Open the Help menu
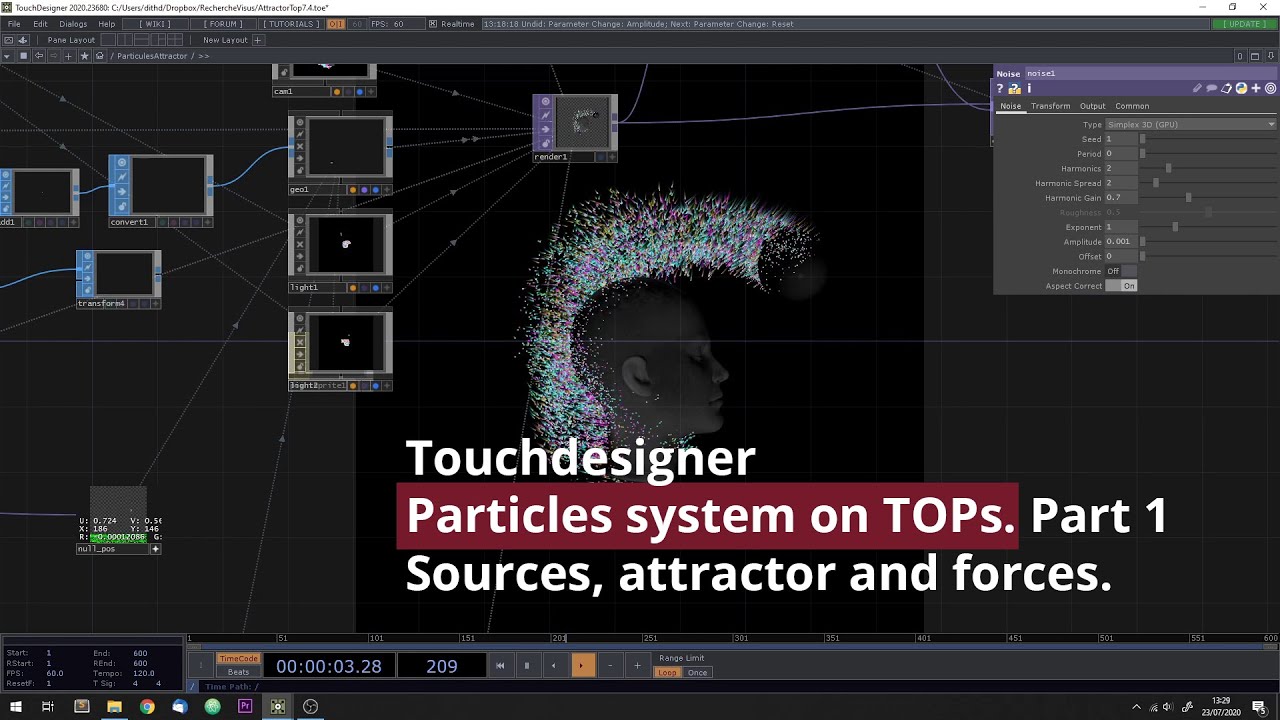This screenshot has width=1280, height=720. pyautogui.click(x=106, y=24)
